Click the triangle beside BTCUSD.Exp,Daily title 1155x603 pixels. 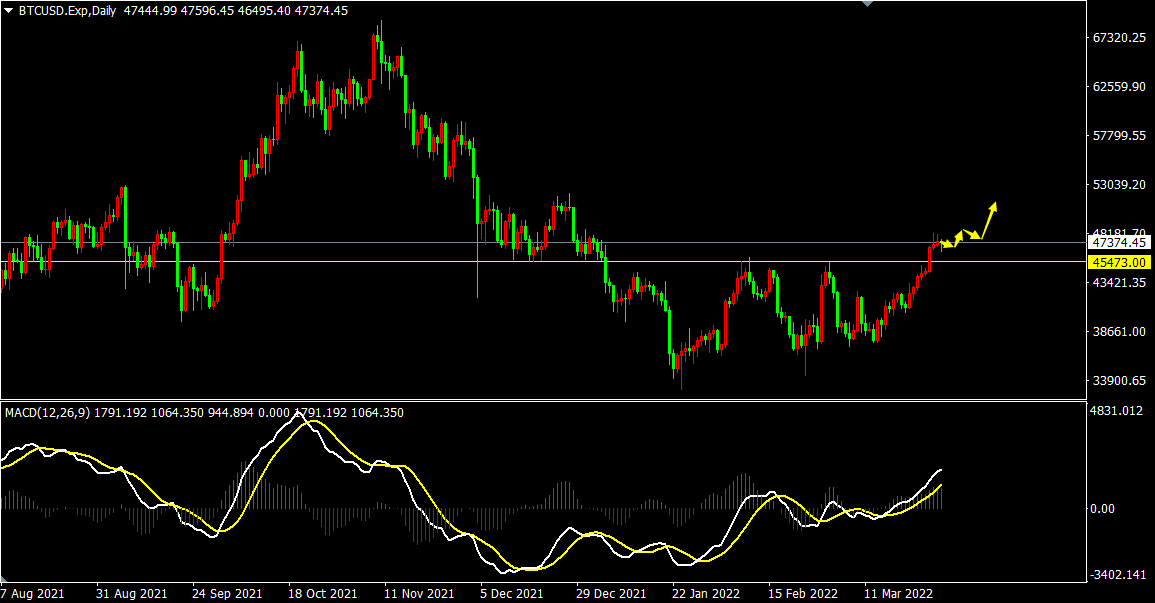[9, 10]
